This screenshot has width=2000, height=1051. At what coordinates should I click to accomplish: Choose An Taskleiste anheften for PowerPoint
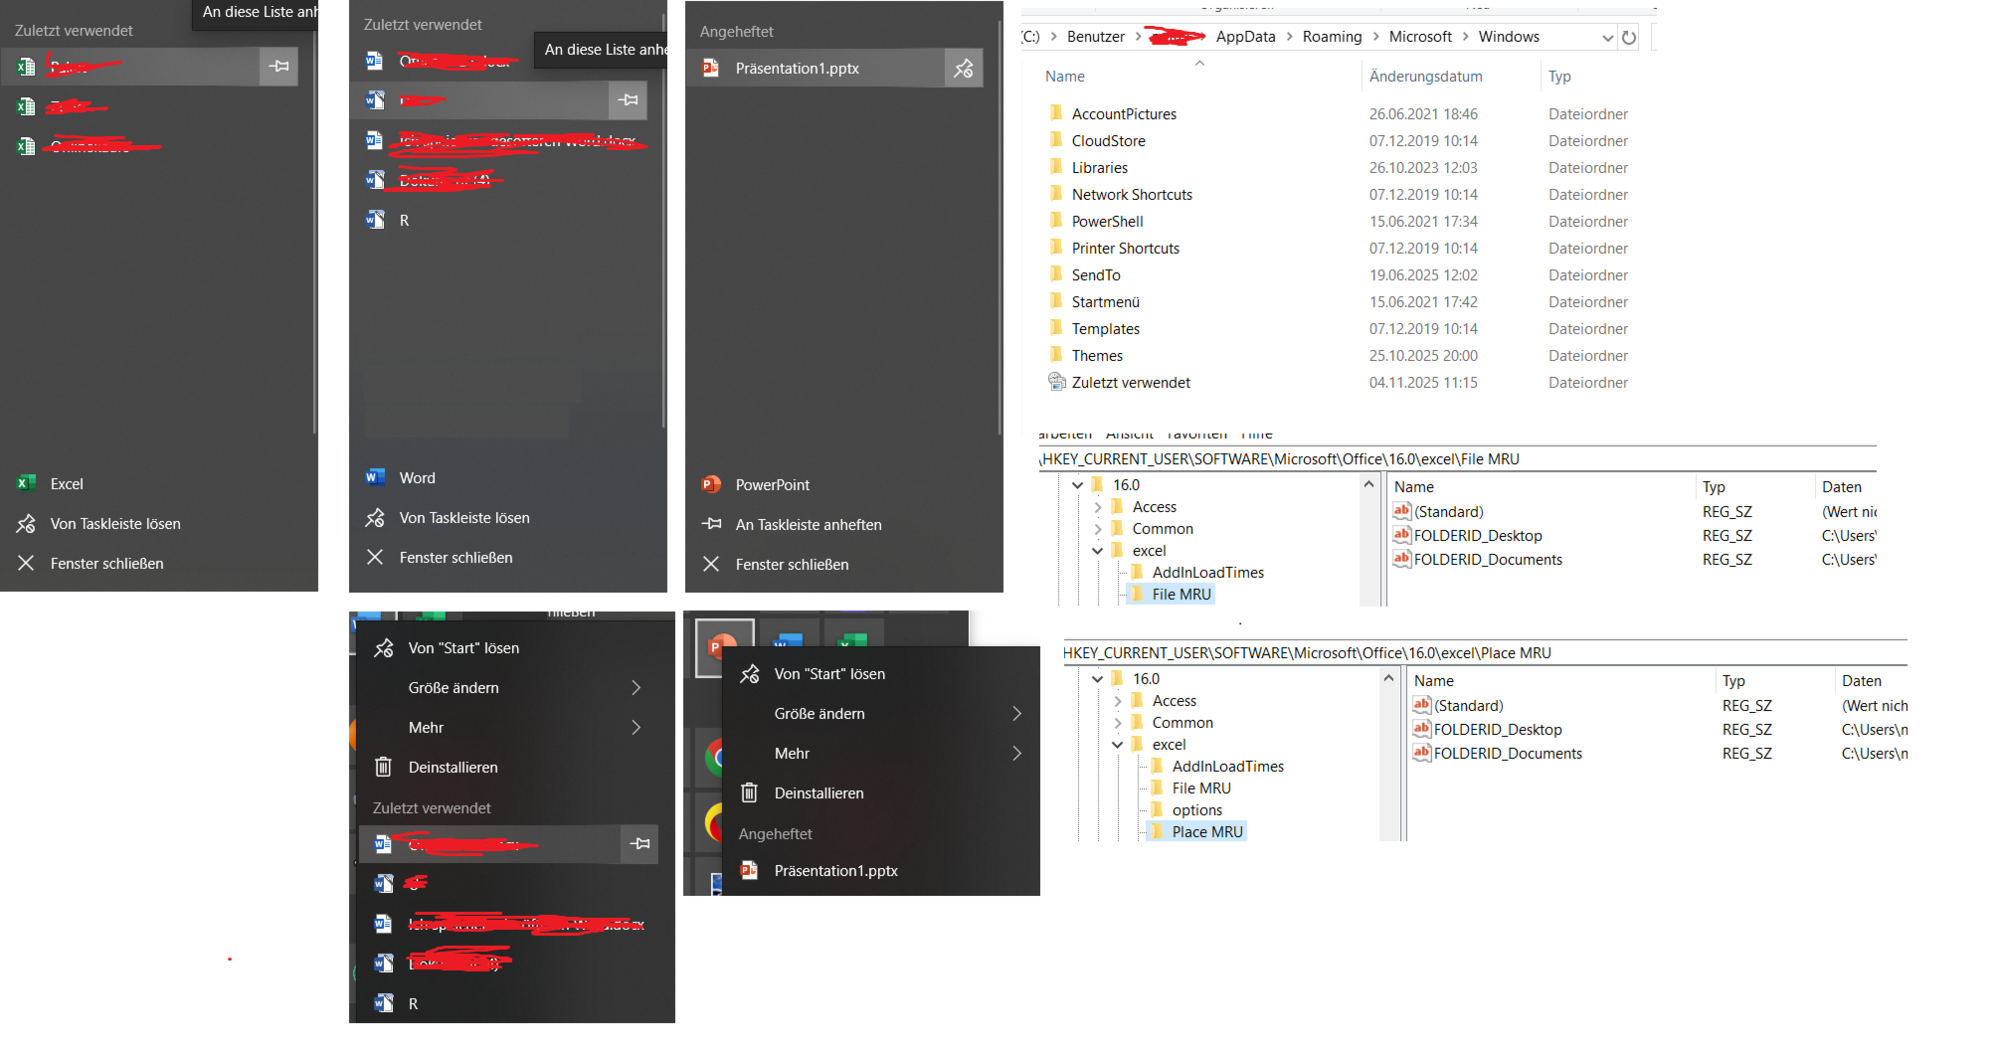(808, 525)
